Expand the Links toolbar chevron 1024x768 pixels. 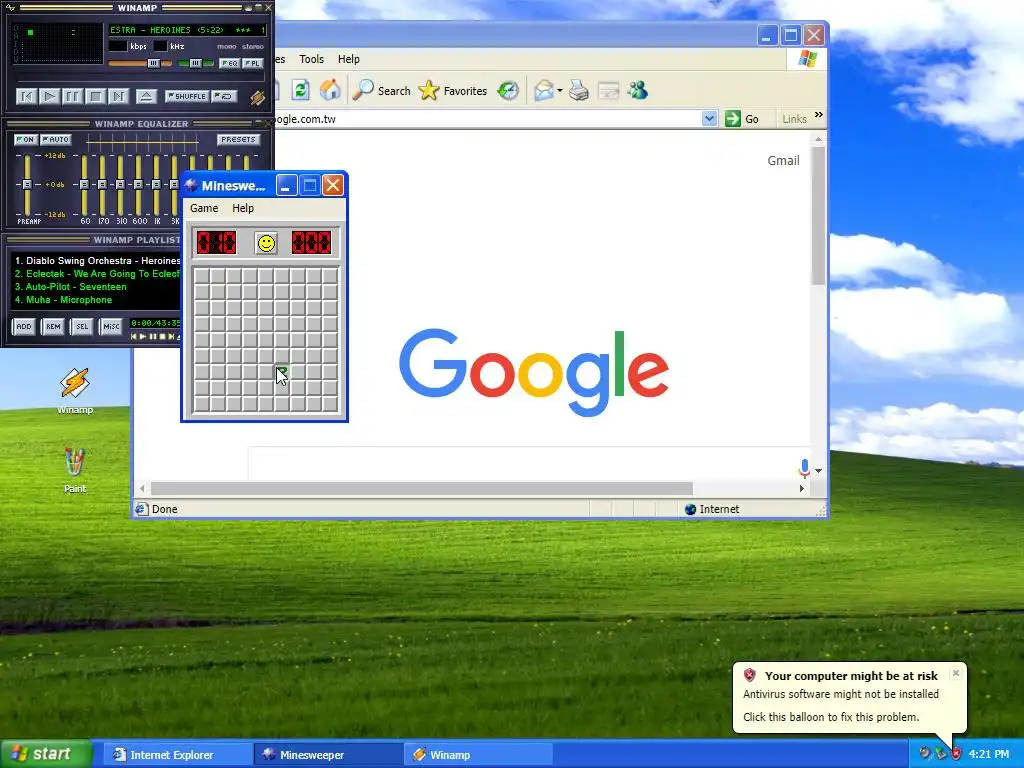coord(819,116)
